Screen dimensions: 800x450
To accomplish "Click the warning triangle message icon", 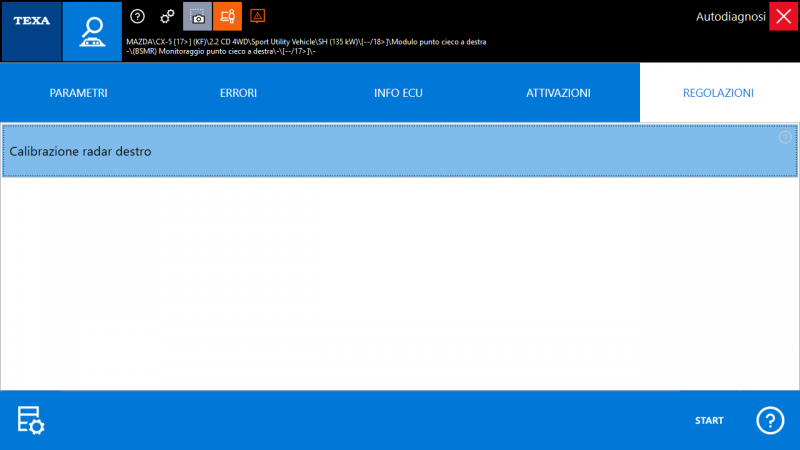I will tap(257, 16).
